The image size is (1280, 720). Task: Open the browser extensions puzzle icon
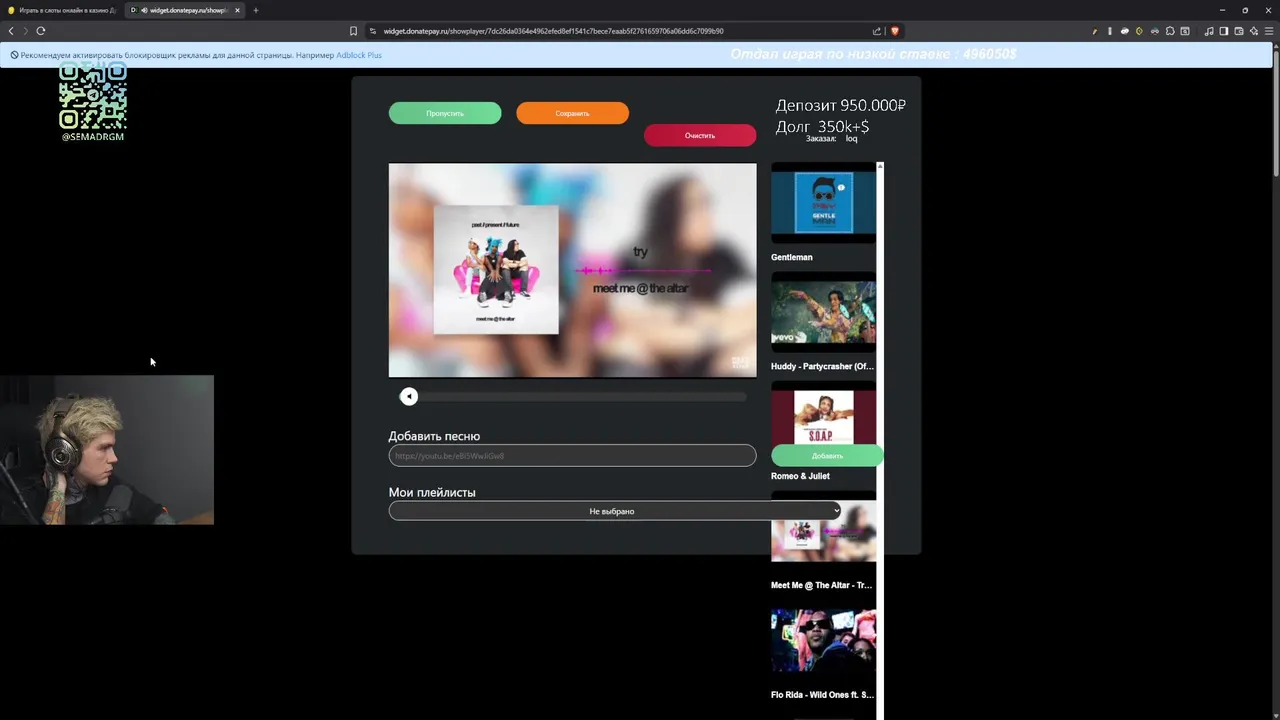click(x=1170, y=31)
